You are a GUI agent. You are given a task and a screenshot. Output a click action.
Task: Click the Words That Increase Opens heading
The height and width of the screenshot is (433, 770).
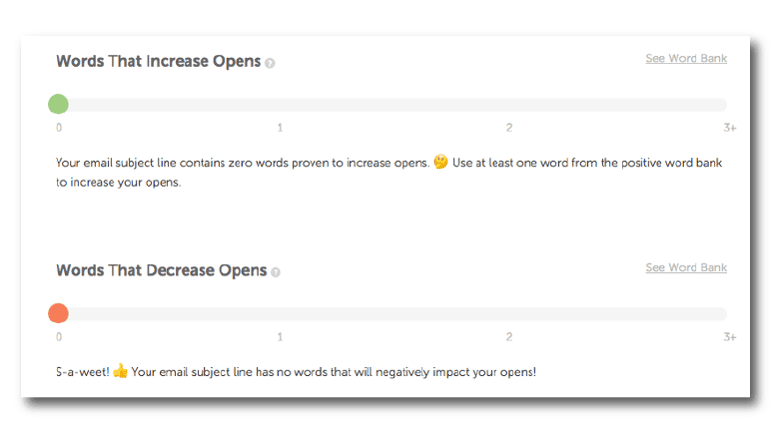(158, 61)
